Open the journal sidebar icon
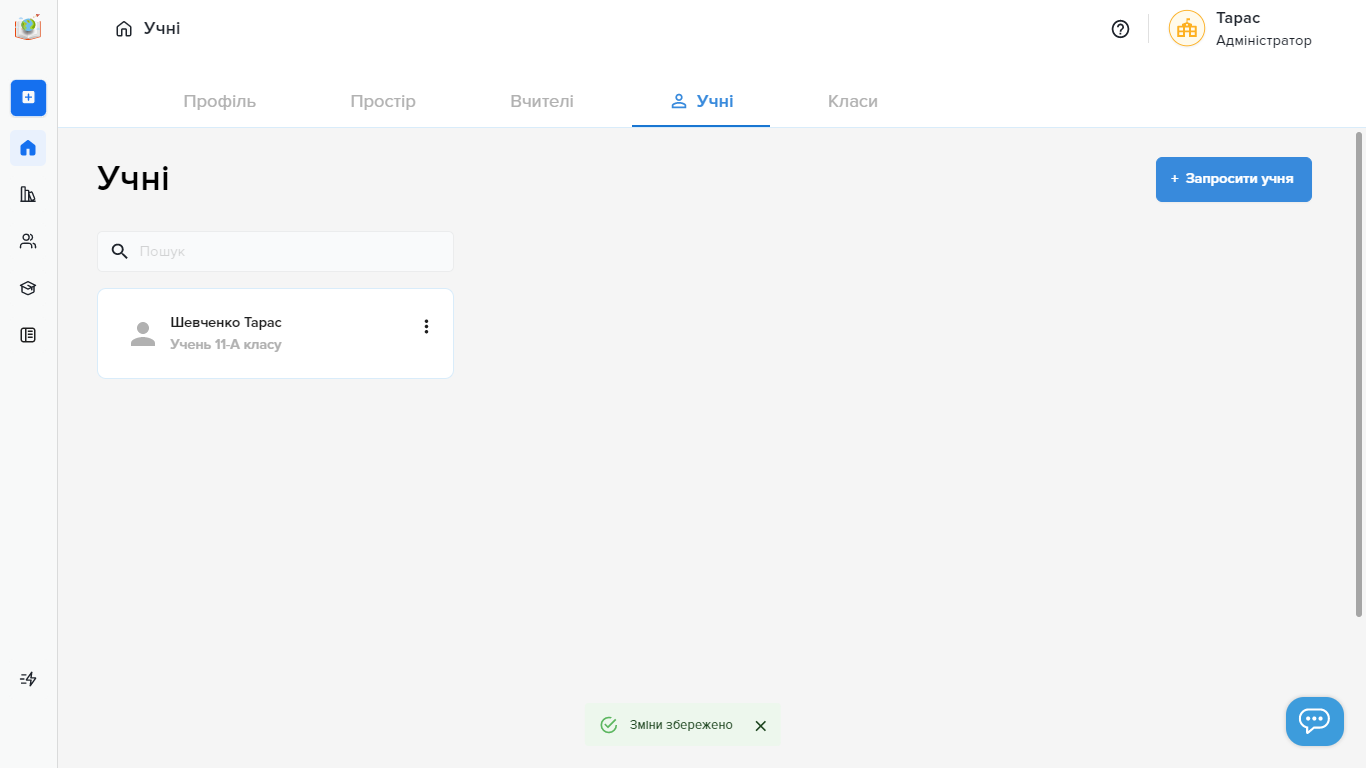This screenshot has height=768, width=1366. [x=28, y=335]
